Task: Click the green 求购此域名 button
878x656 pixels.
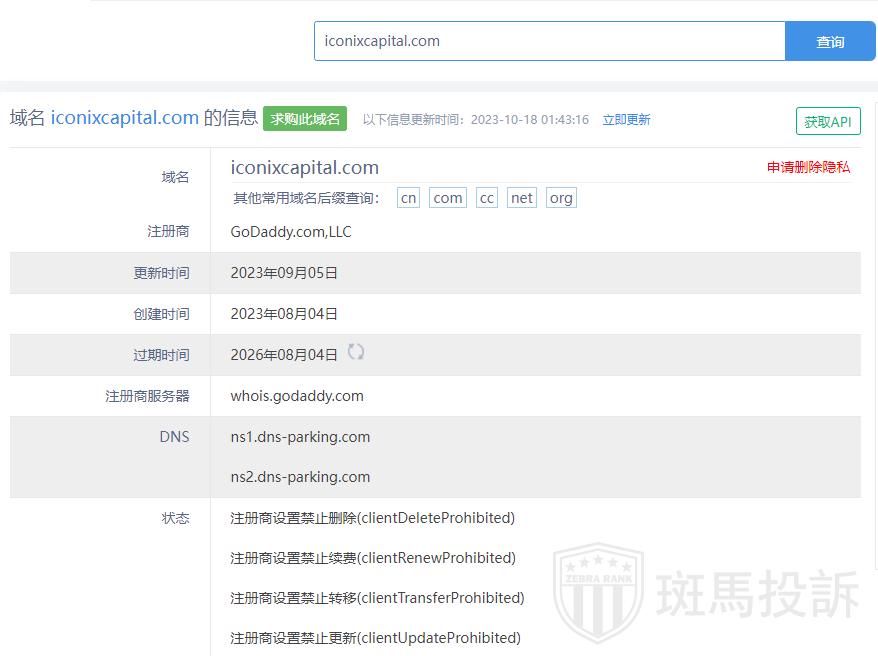Action: [305, 119]
